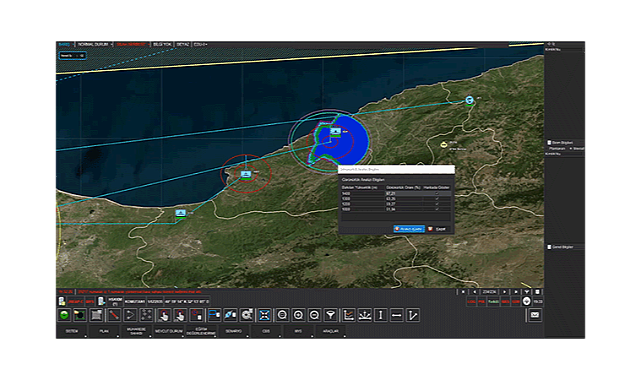Select the 87,21 visibility ratio cell
This screenshot has height=380, width=641.
(x=403, y=193)
